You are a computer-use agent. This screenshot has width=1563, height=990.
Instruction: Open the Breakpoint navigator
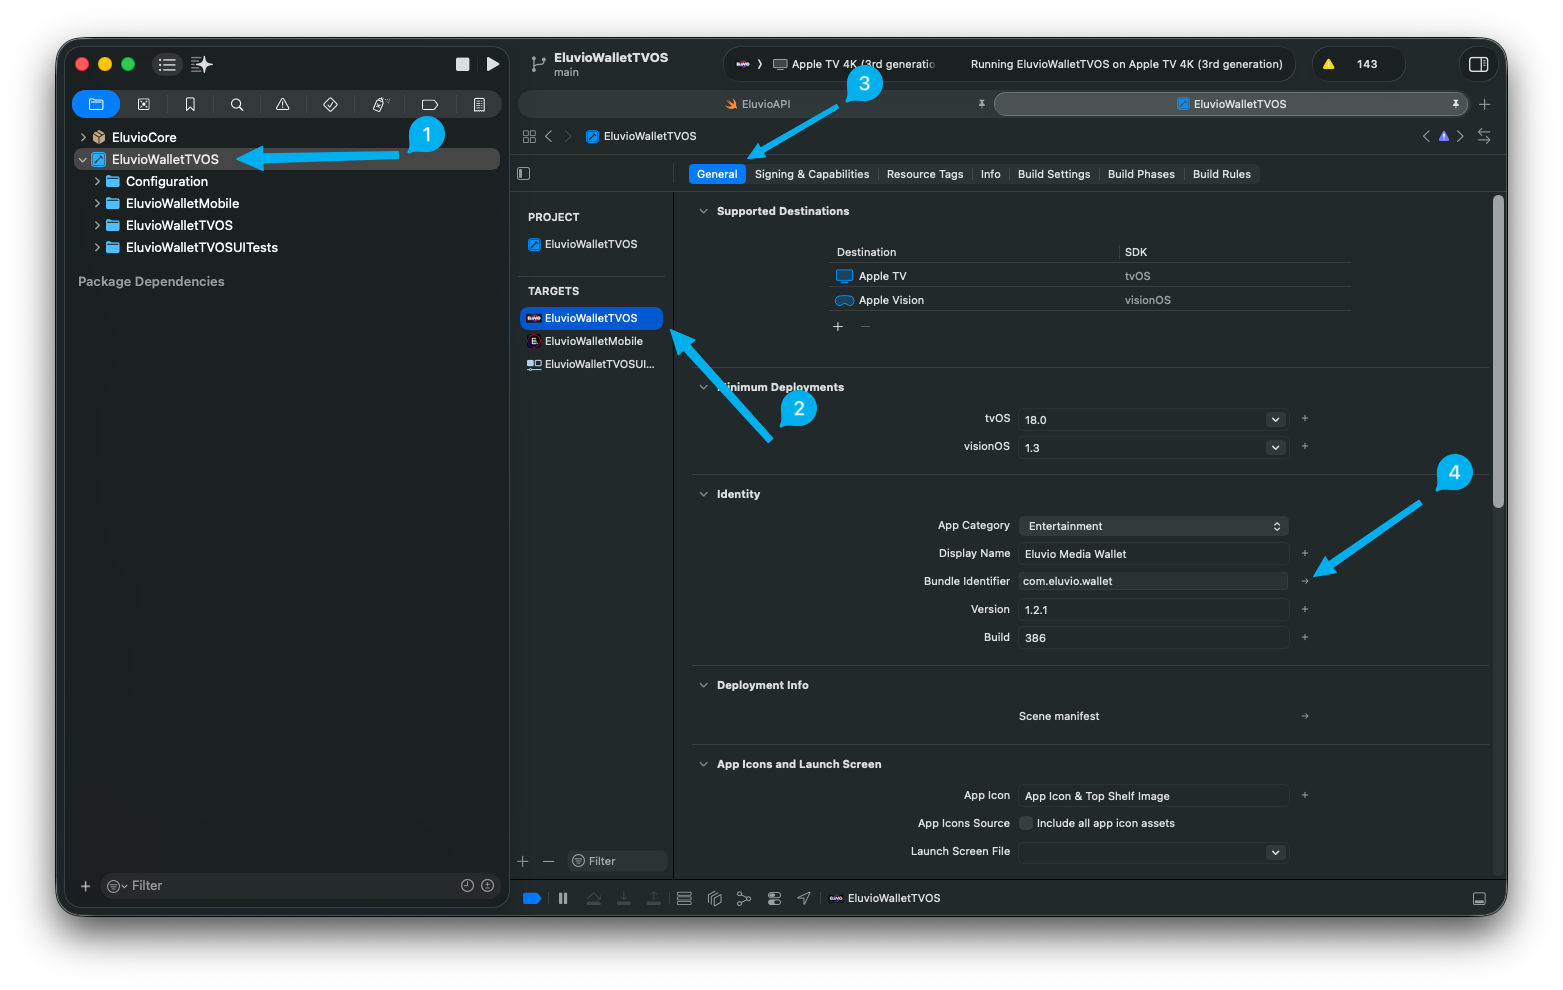pos(430,104)
